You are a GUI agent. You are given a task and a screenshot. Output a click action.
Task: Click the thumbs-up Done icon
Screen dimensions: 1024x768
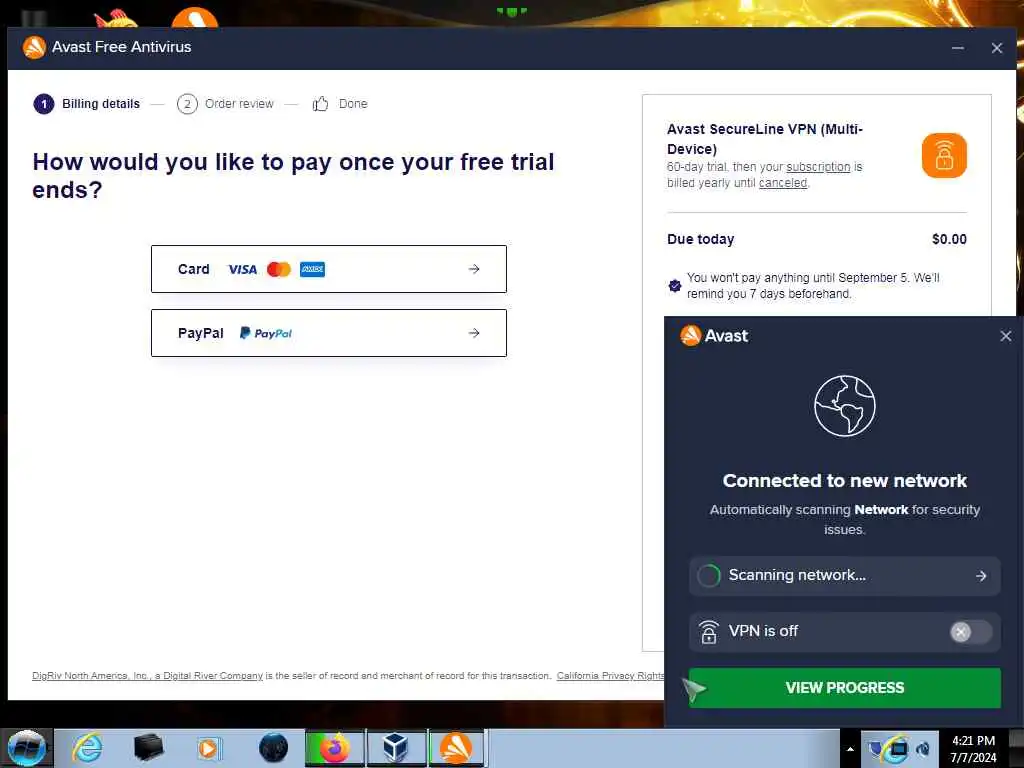point(320,104)
